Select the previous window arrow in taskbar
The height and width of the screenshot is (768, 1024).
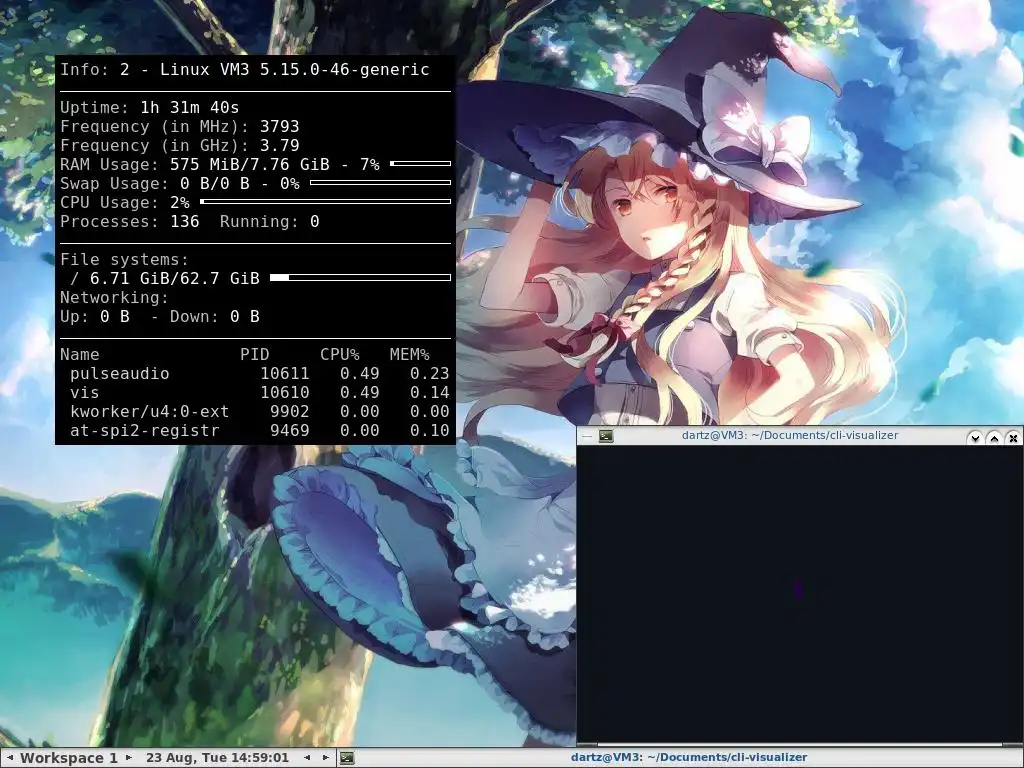click(307, 758)
